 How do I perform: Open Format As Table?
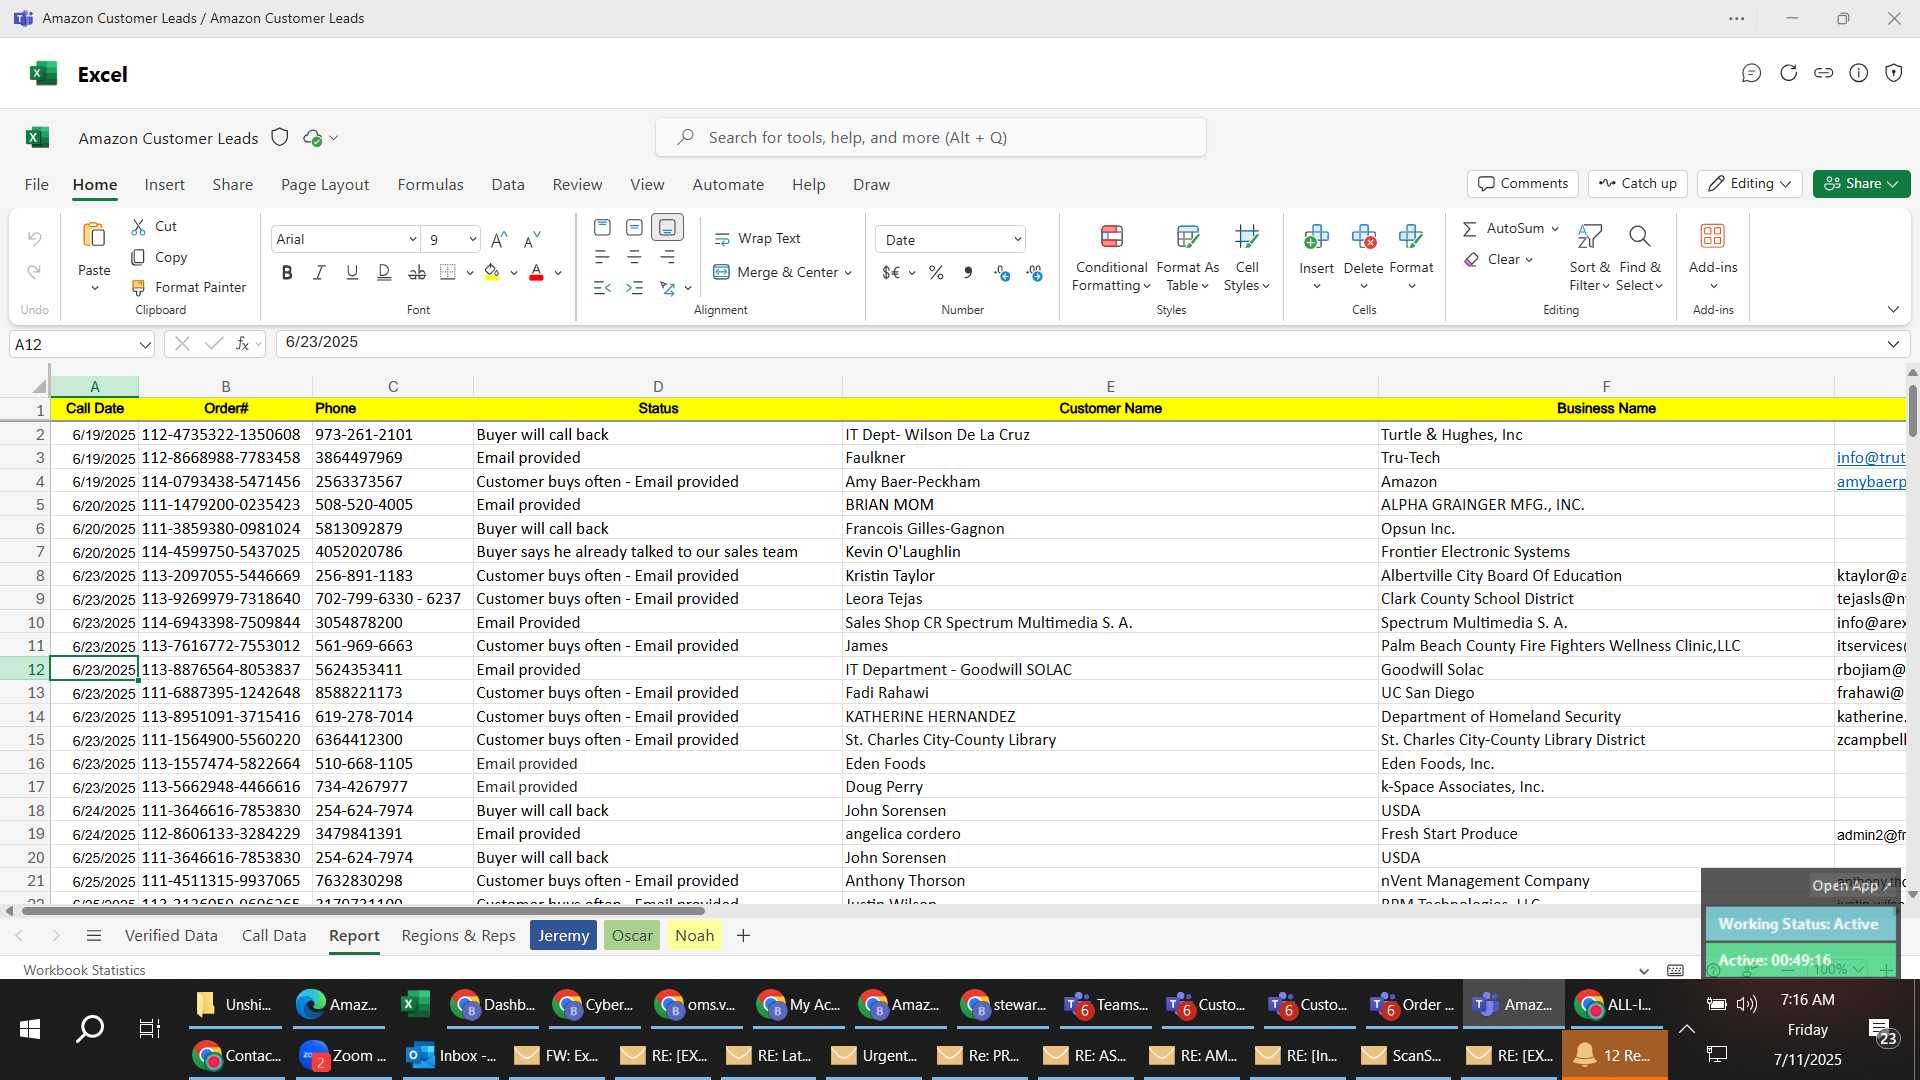pyautogui.click(x=1187, y=258)
